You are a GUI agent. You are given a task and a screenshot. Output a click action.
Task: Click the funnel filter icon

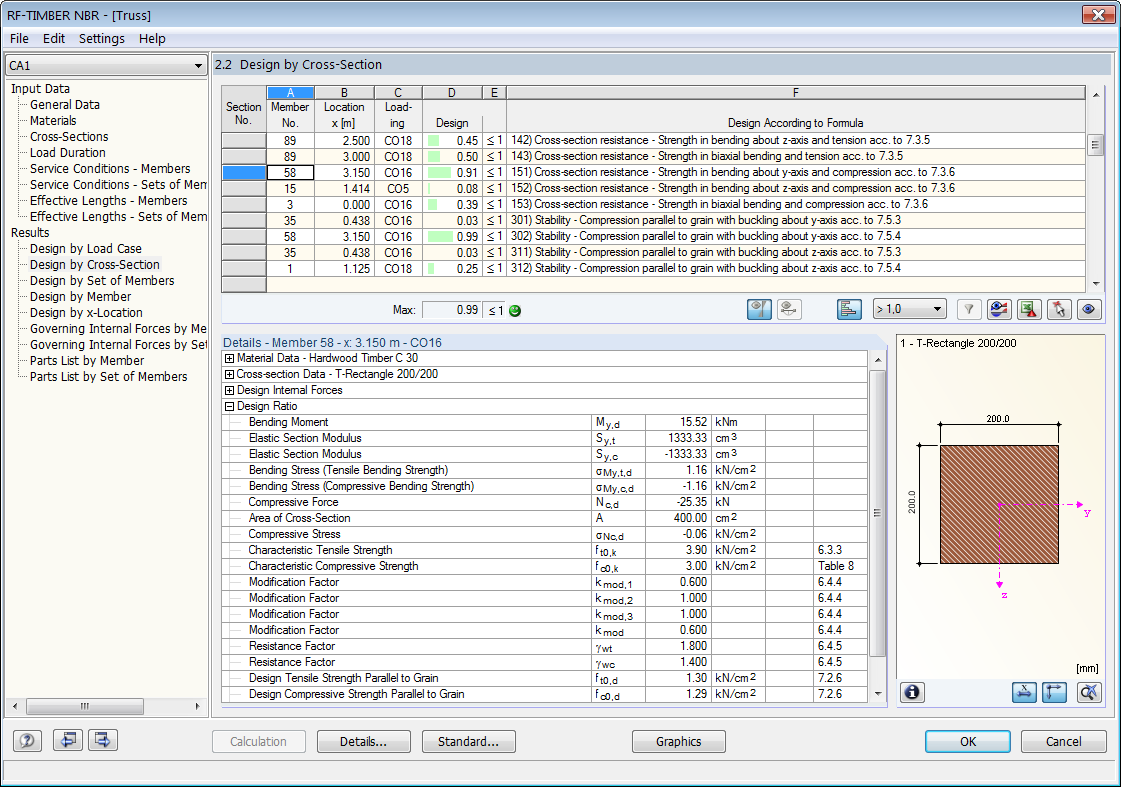969,310
